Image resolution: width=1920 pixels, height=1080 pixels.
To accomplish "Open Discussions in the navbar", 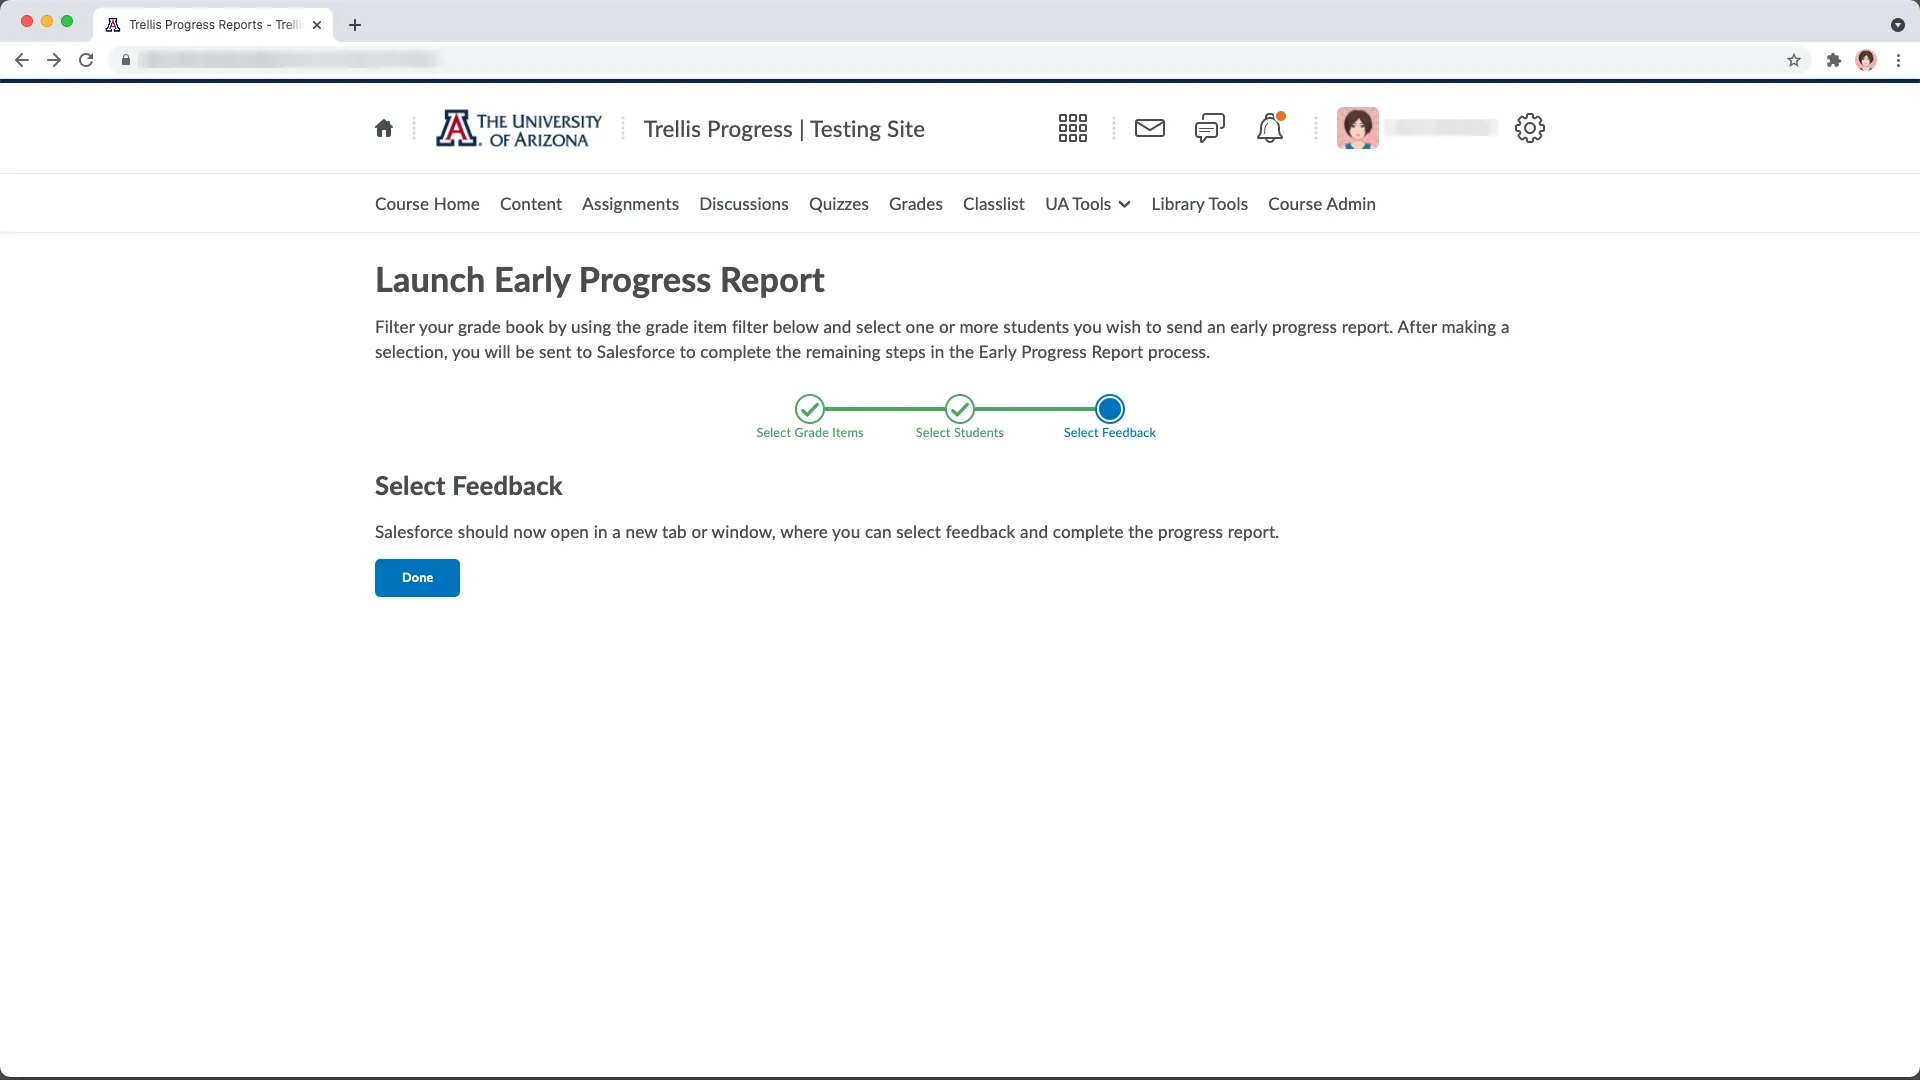I will pyautogui.click(x=744, y=204).
